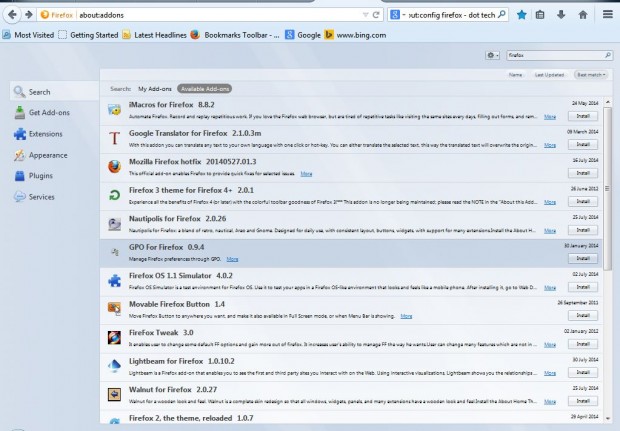Click the scrollbar down arrow

point(607,418)
